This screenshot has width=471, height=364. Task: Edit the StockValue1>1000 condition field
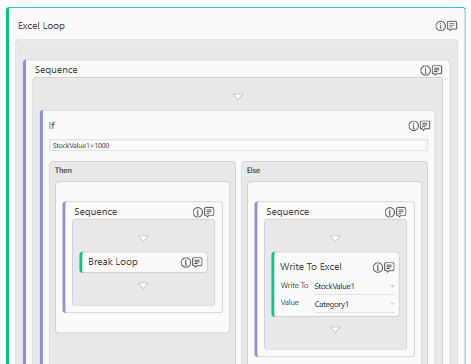[x=238, y=145]
